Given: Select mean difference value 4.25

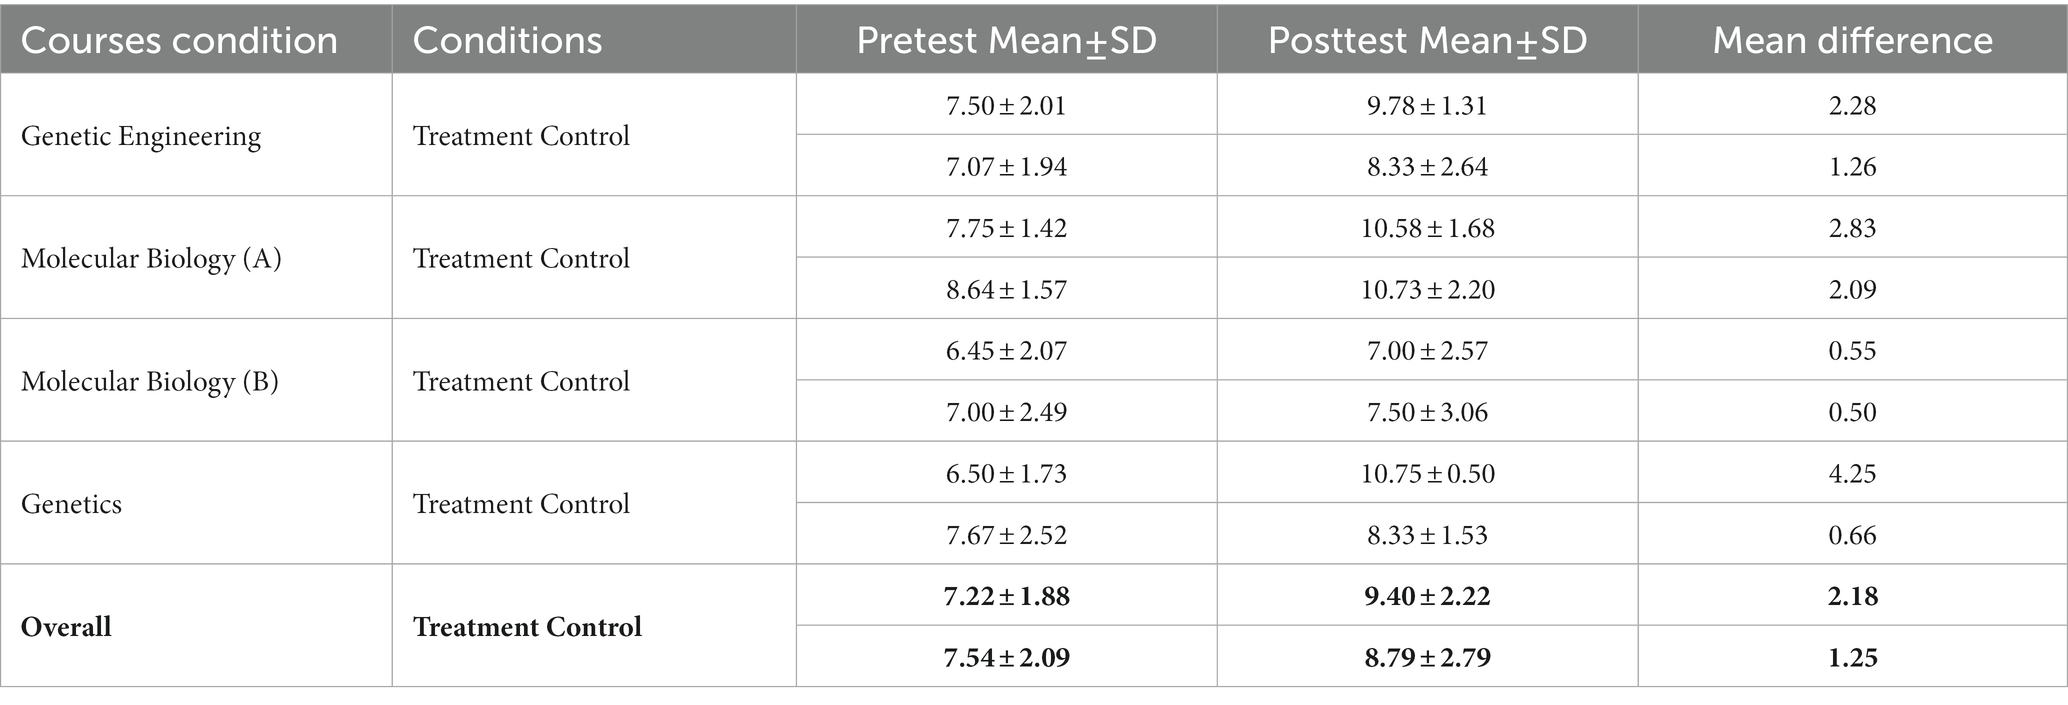Looking at the screenshot, I should (x=1852, y=473).
